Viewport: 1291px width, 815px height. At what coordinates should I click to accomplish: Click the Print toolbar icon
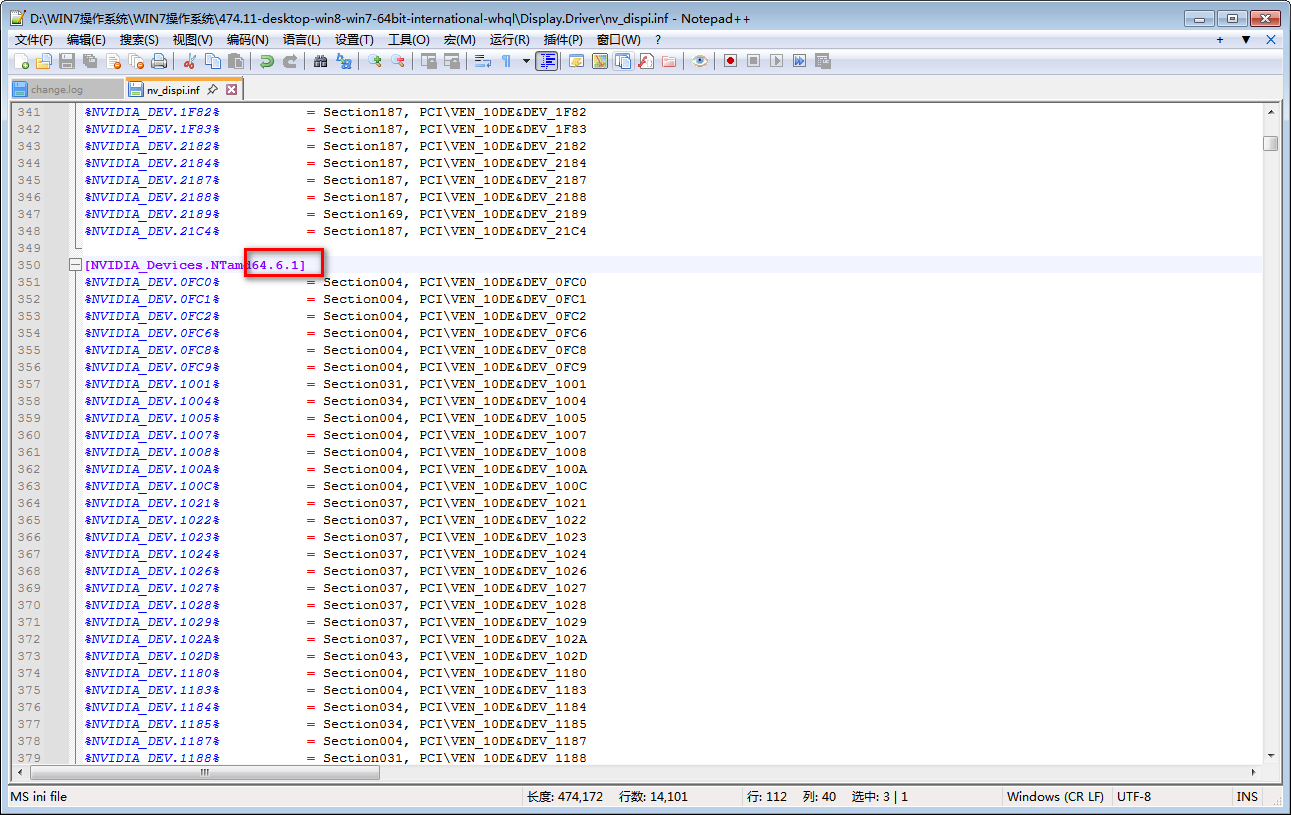tap(159, 61)
